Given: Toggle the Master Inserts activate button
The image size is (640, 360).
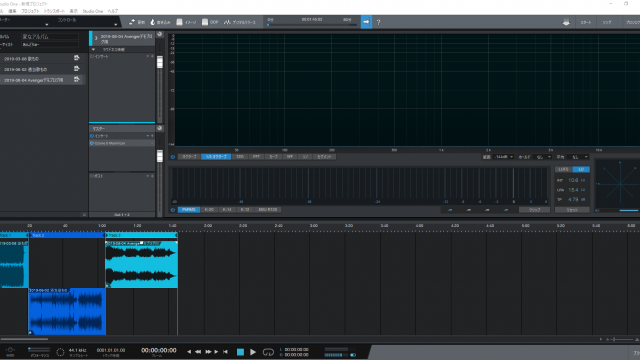Looking at the screenshot, I should pyautogui.click(x=92, y=136).
